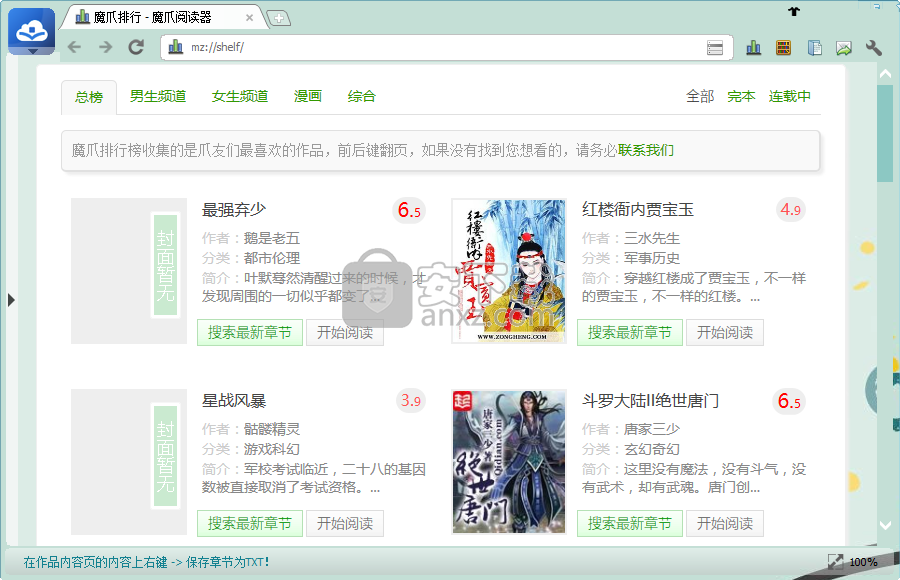Image resolution: width=900 pixels, height=580 pixels.
Task: Click the 最强弃少 placeholder cover
Action: (x=129, y=271)
